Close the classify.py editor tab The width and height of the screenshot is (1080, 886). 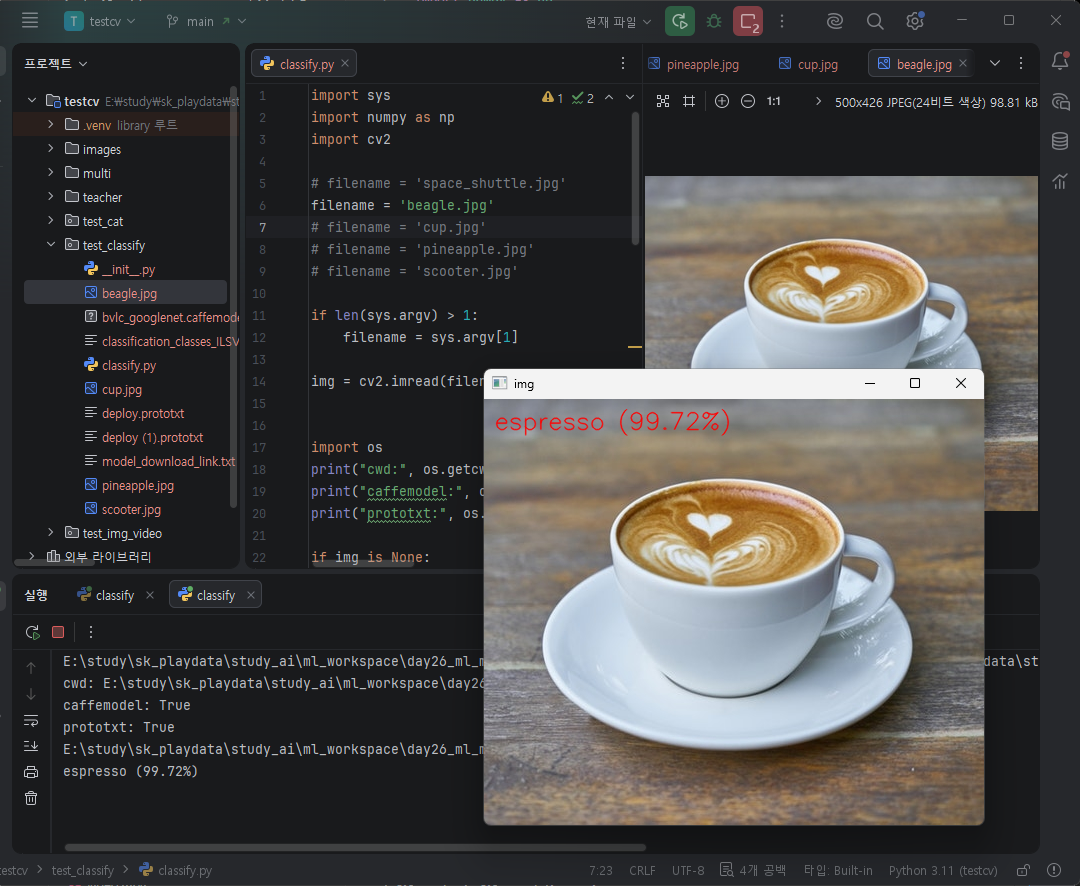pos(344,63)
